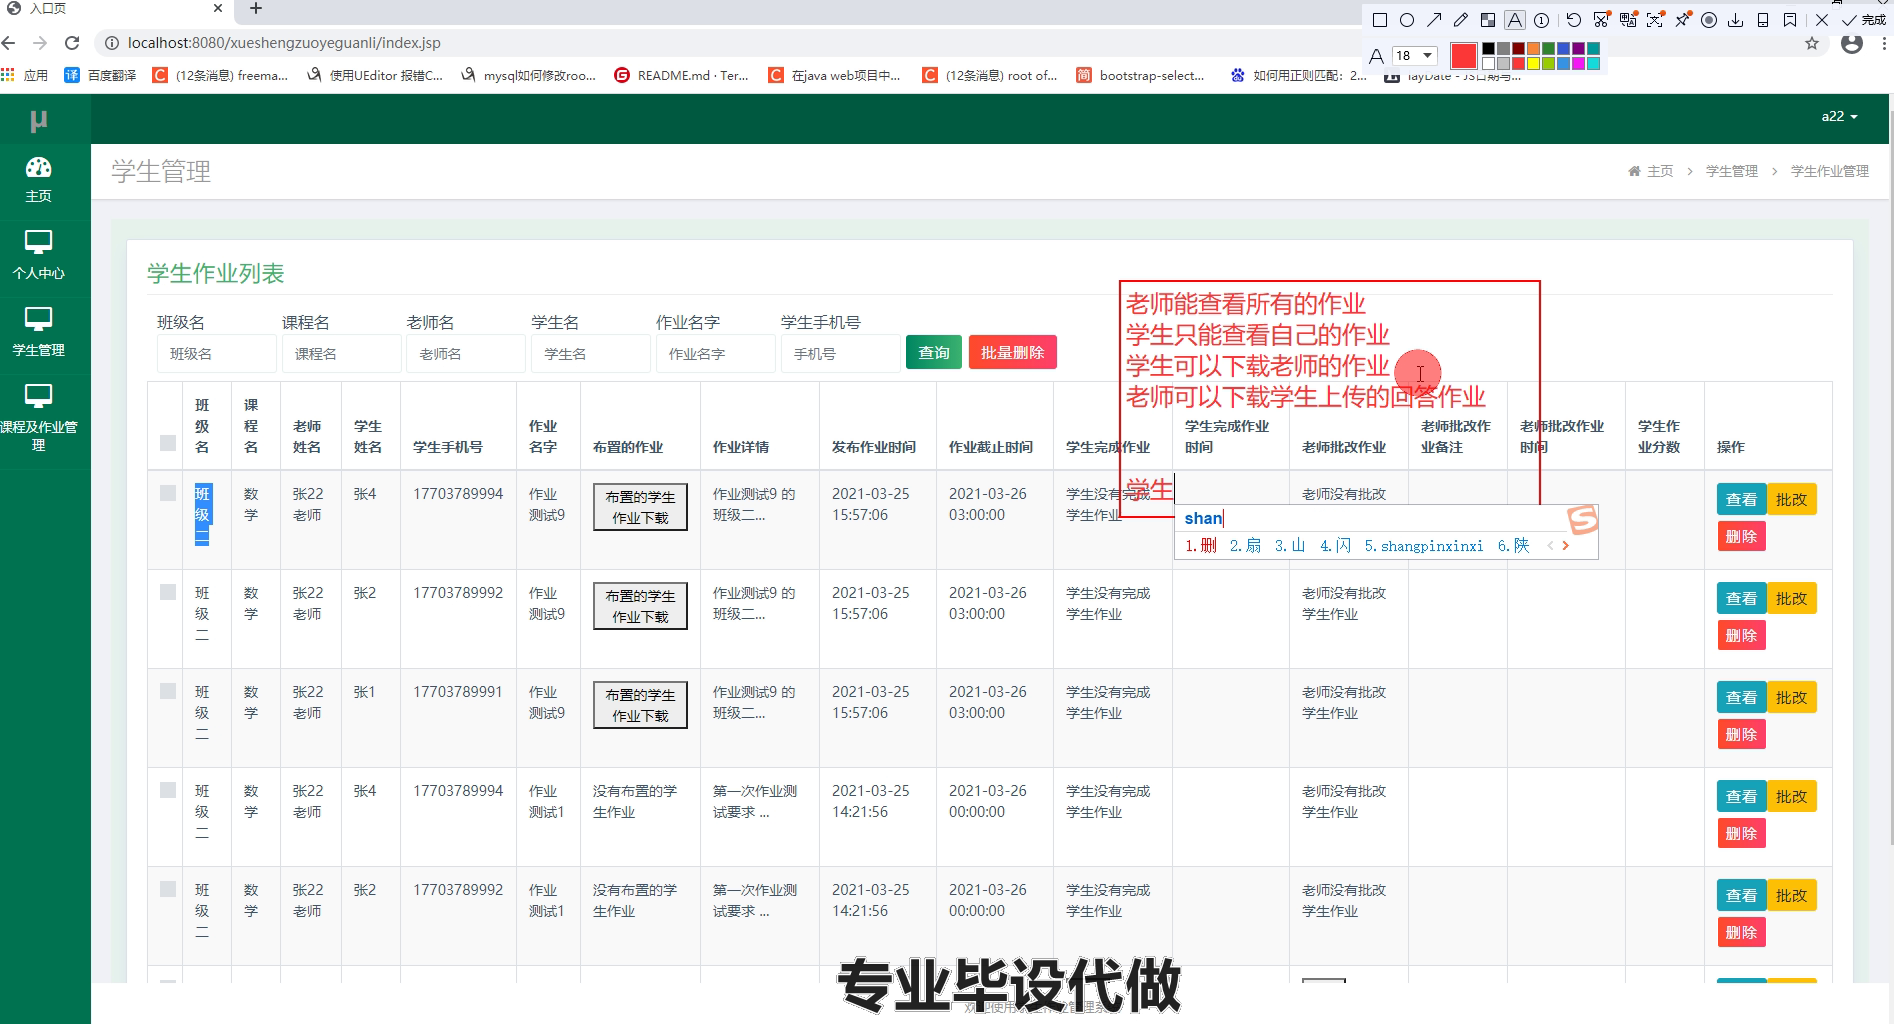This screenshot has width=1894, height=1024.
Task: Click the translate screenshot icon
Action: [x=1628, y=20]
